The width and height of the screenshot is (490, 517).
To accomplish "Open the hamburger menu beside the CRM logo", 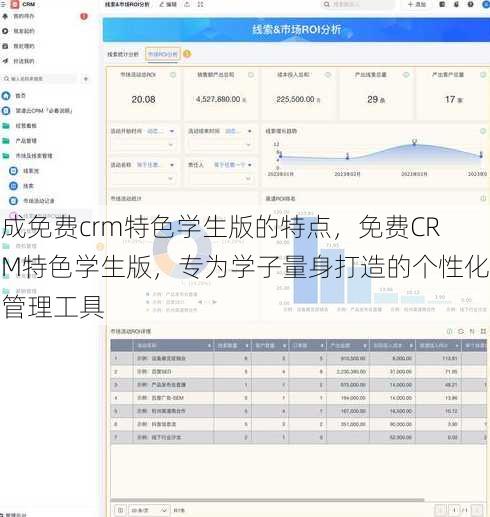I will pyautogui.click(x=3, y=4).
